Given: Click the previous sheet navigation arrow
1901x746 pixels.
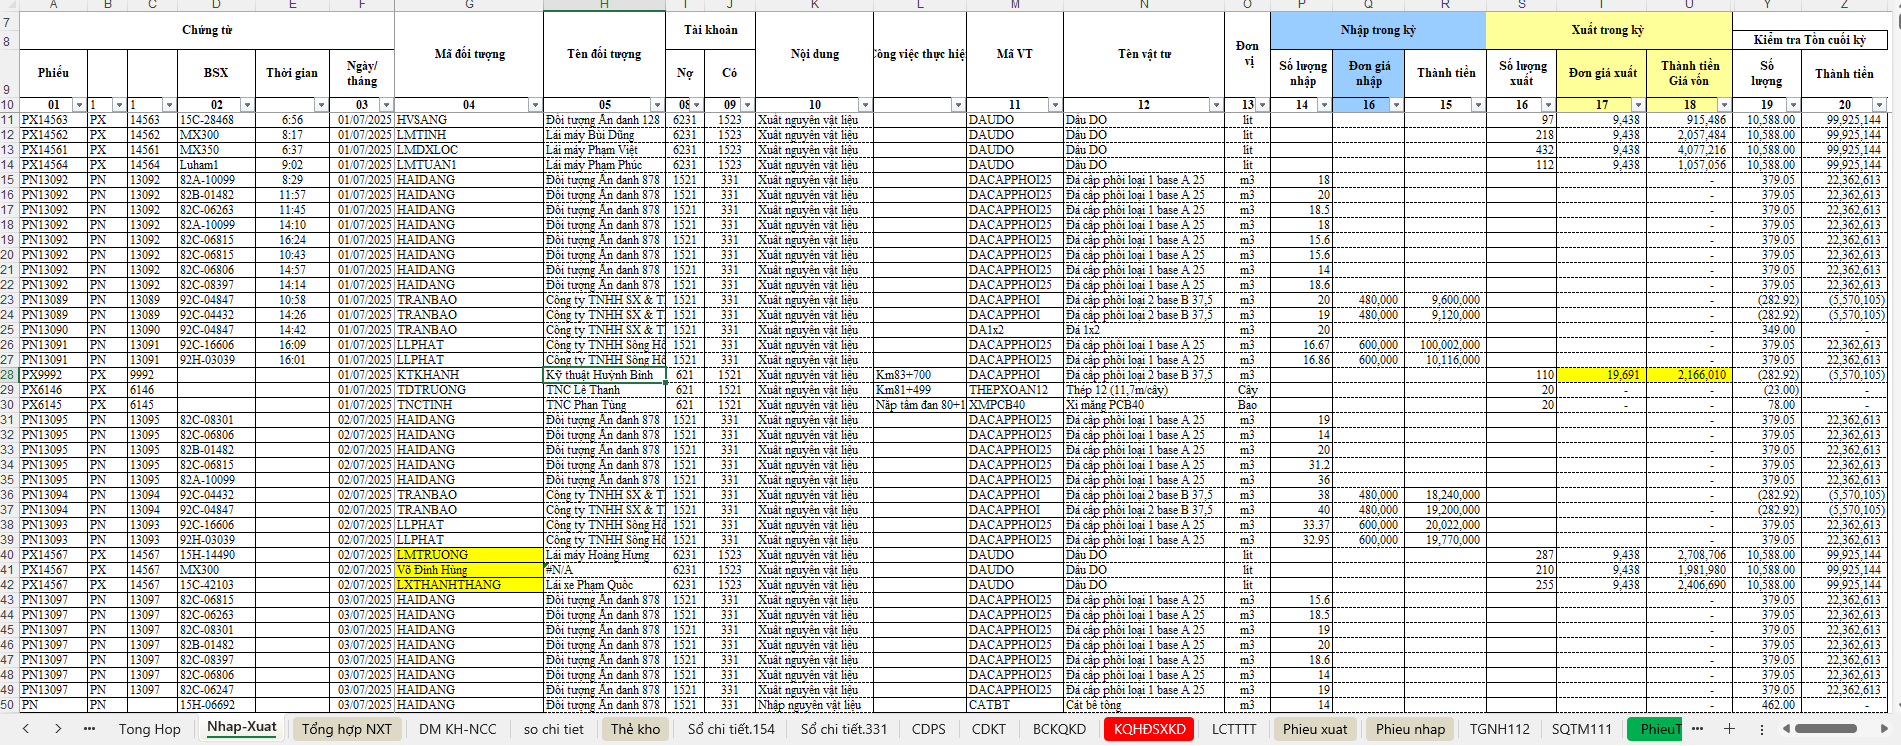Looking at the screenshot, I should [26, 729].
